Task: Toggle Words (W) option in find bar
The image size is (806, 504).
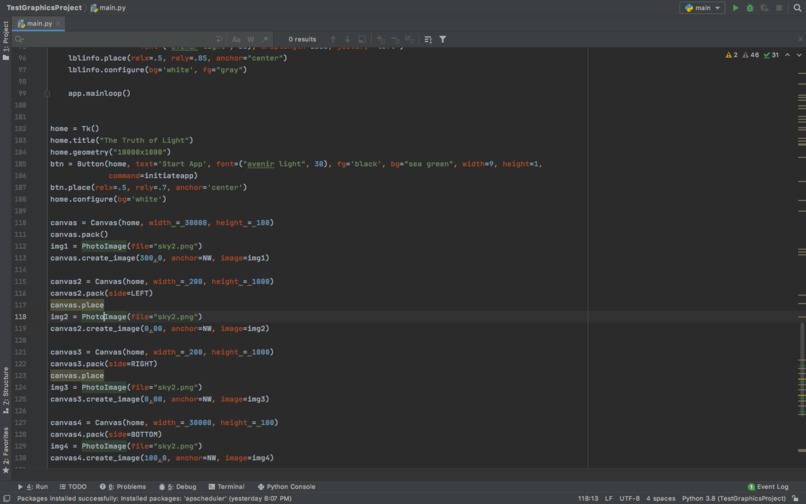Action: 250,39
